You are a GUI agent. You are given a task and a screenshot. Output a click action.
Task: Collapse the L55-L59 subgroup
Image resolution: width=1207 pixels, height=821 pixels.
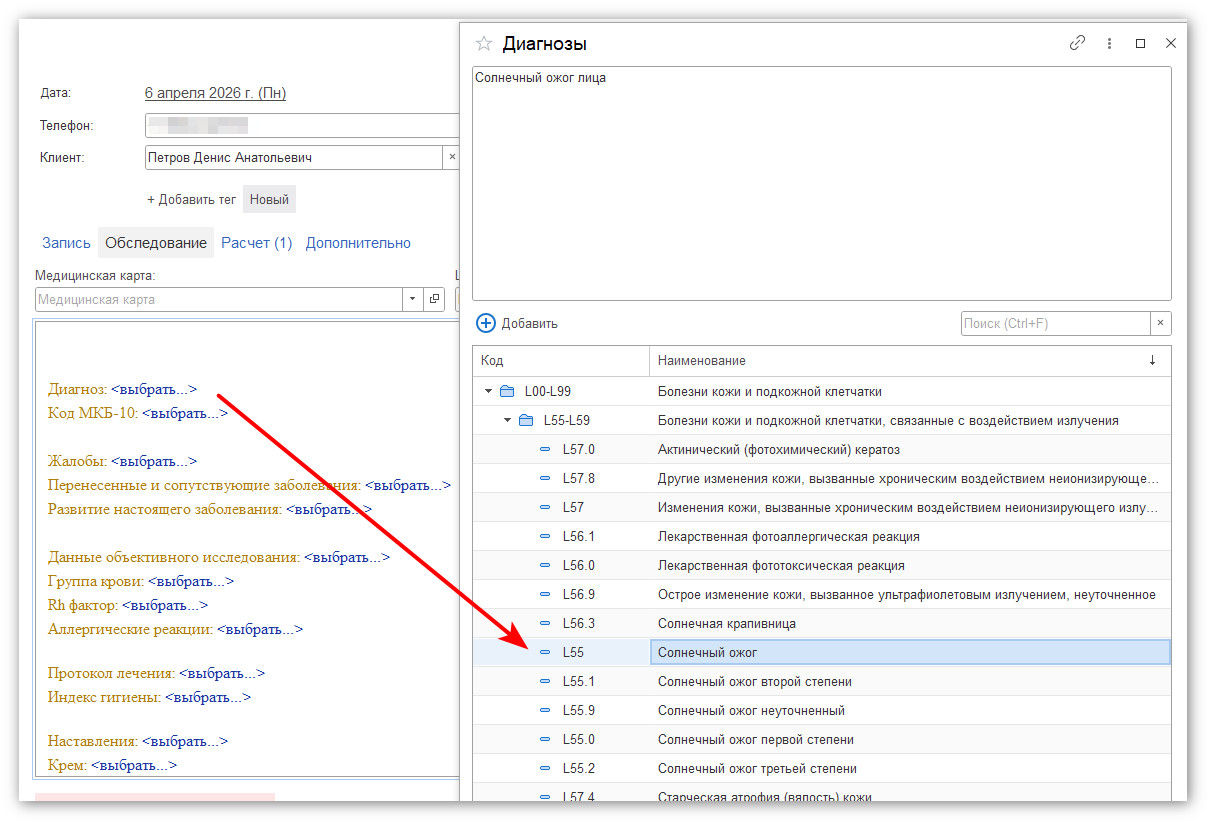(x=507, y=420)
